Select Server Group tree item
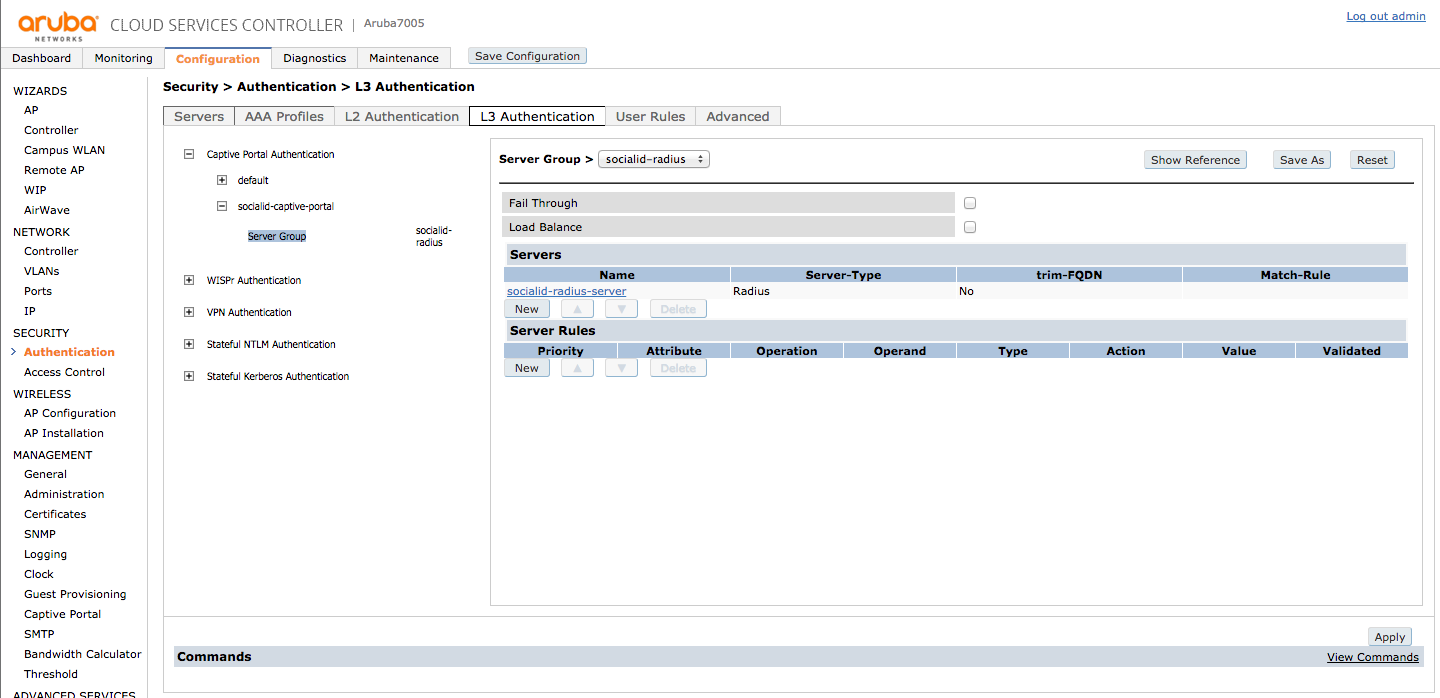 pos(277,236)
